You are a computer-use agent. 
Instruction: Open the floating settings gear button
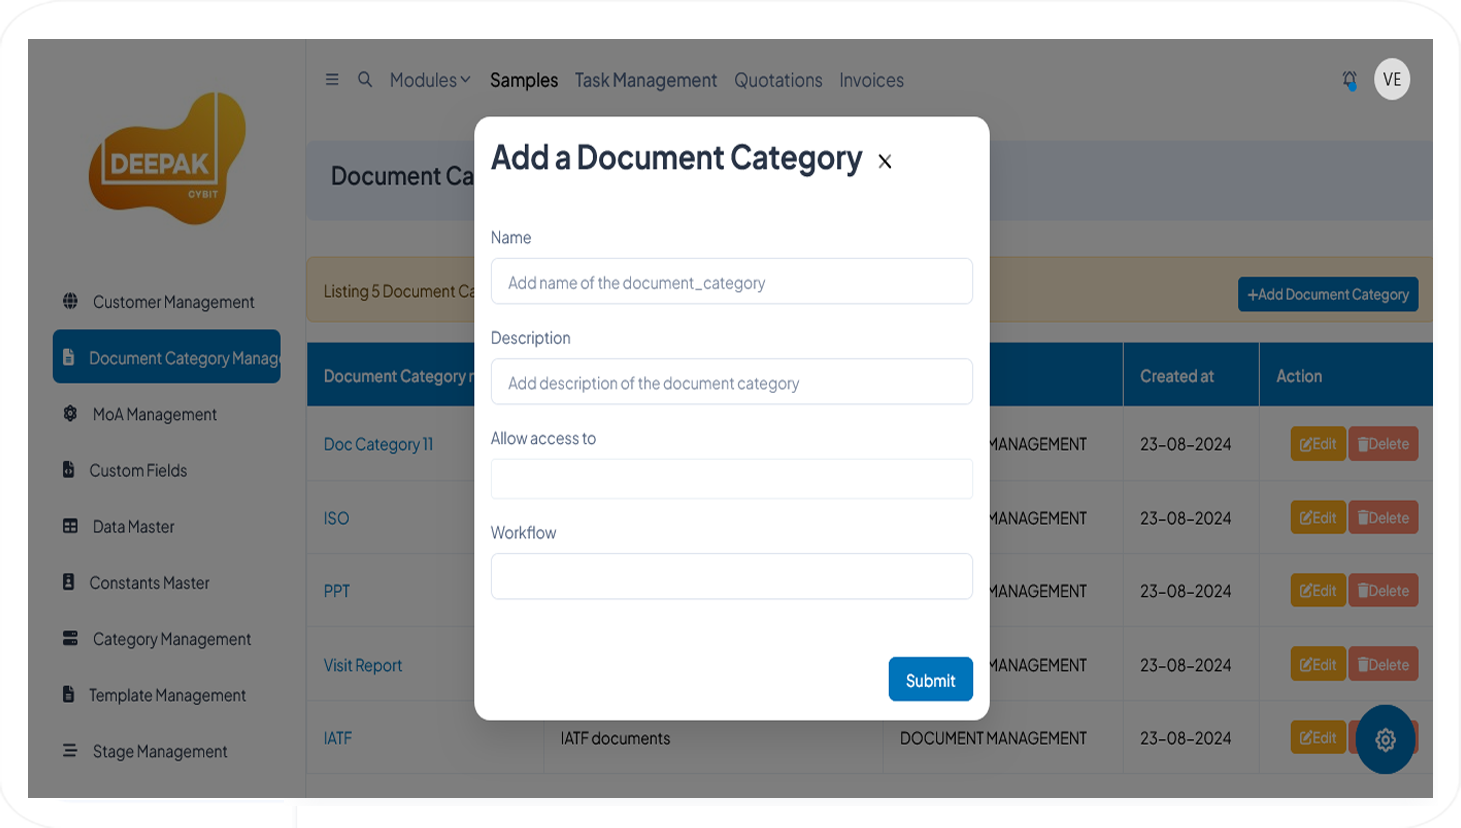coord(1384,739)
